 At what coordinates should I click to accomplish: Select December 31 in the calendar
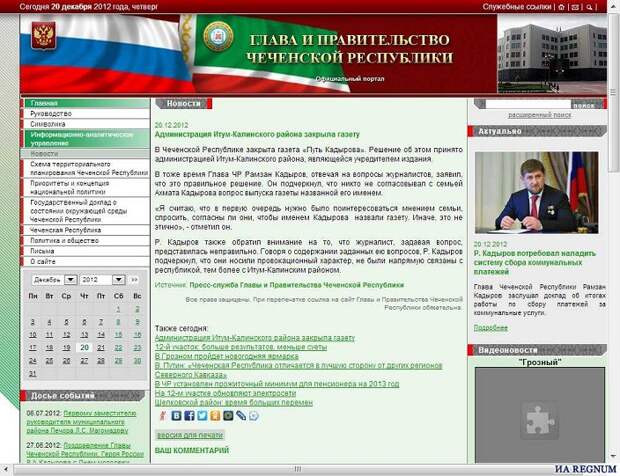pos(32,374)
